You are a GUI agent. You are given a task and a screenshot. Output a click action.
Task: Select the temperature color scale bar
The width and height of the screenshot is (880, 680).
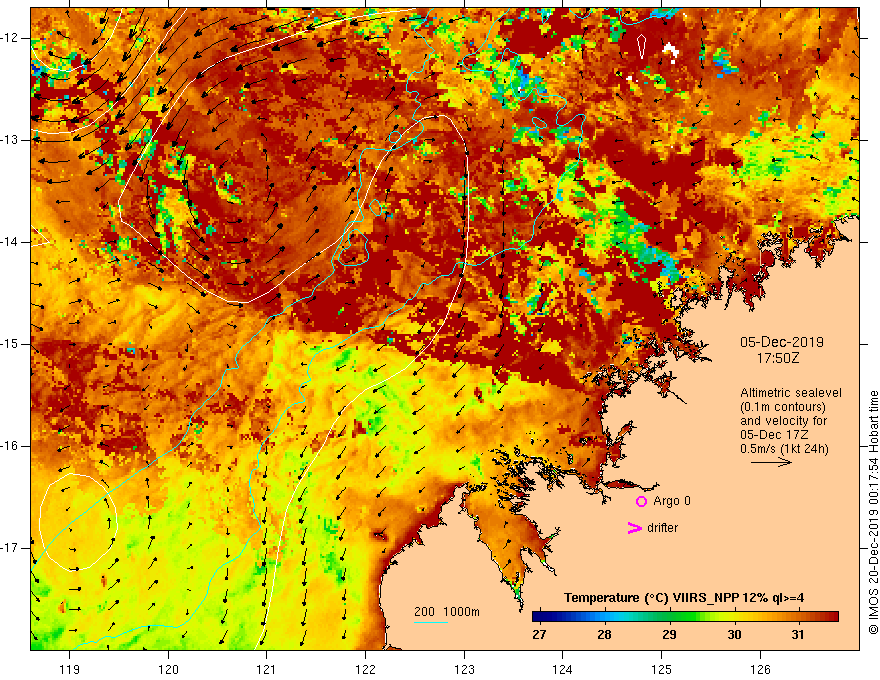685,617
